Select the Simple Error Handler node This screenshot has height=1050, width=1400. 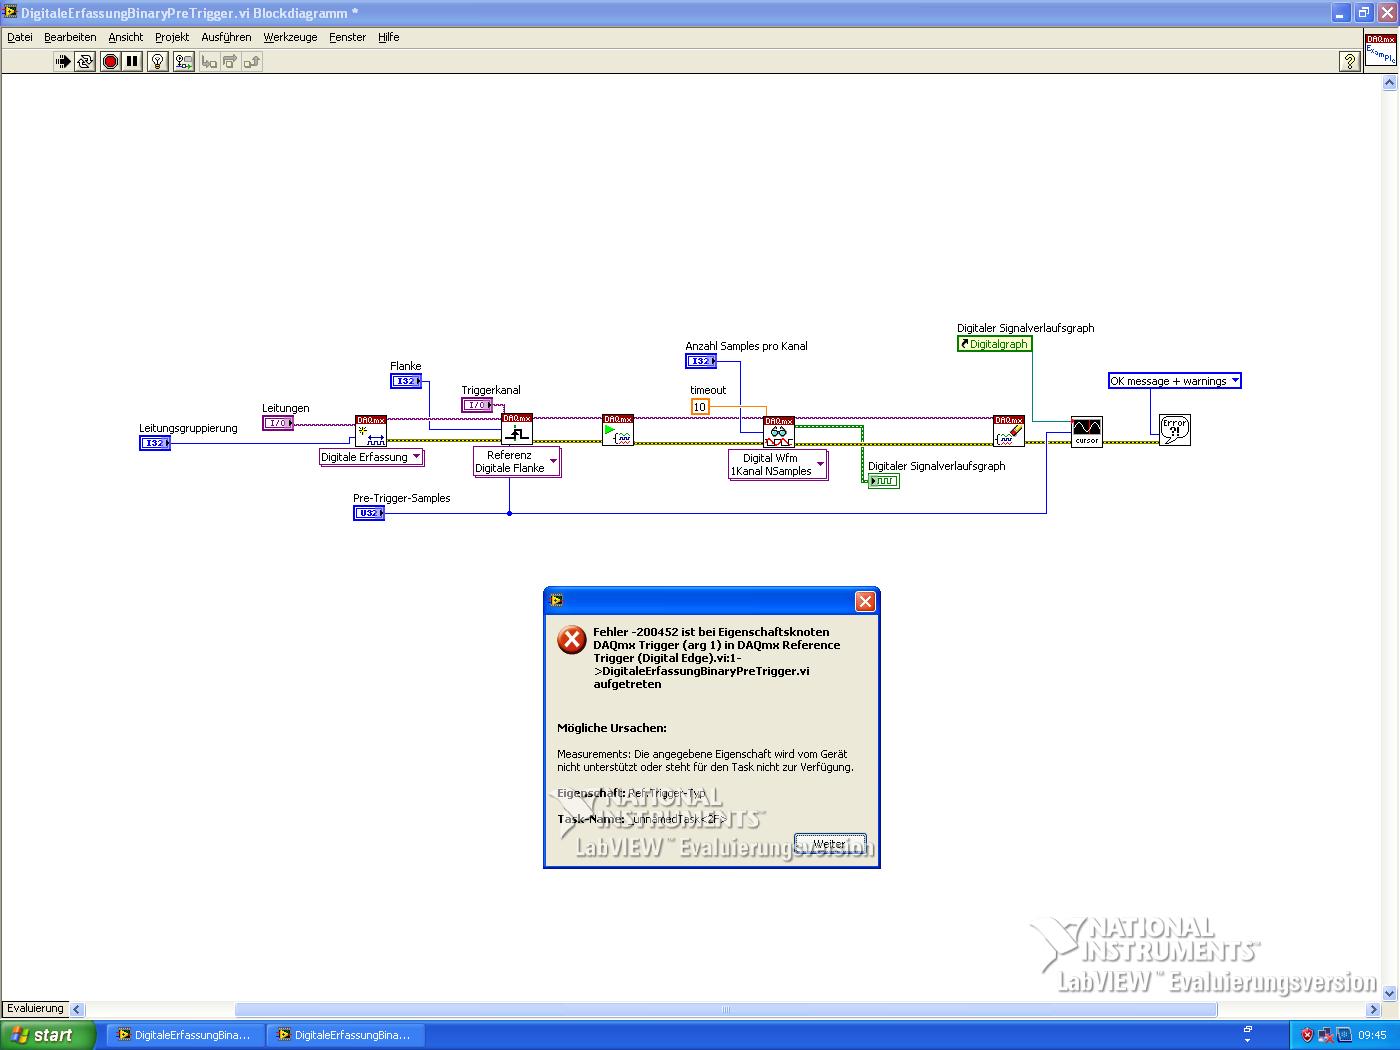coord(1175,430)
